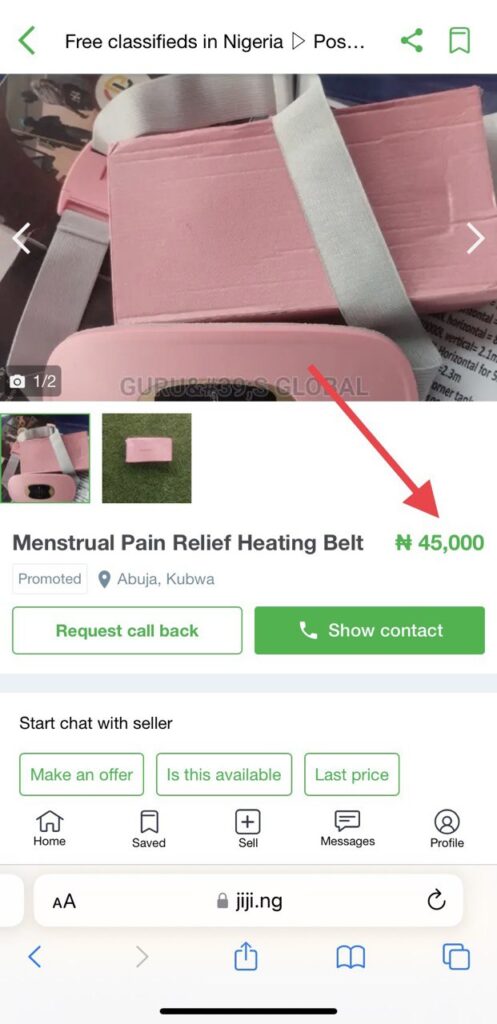Open Safari reader AA text options
The width and height of the screenshot is (497, 1024).
click(64, 902)
